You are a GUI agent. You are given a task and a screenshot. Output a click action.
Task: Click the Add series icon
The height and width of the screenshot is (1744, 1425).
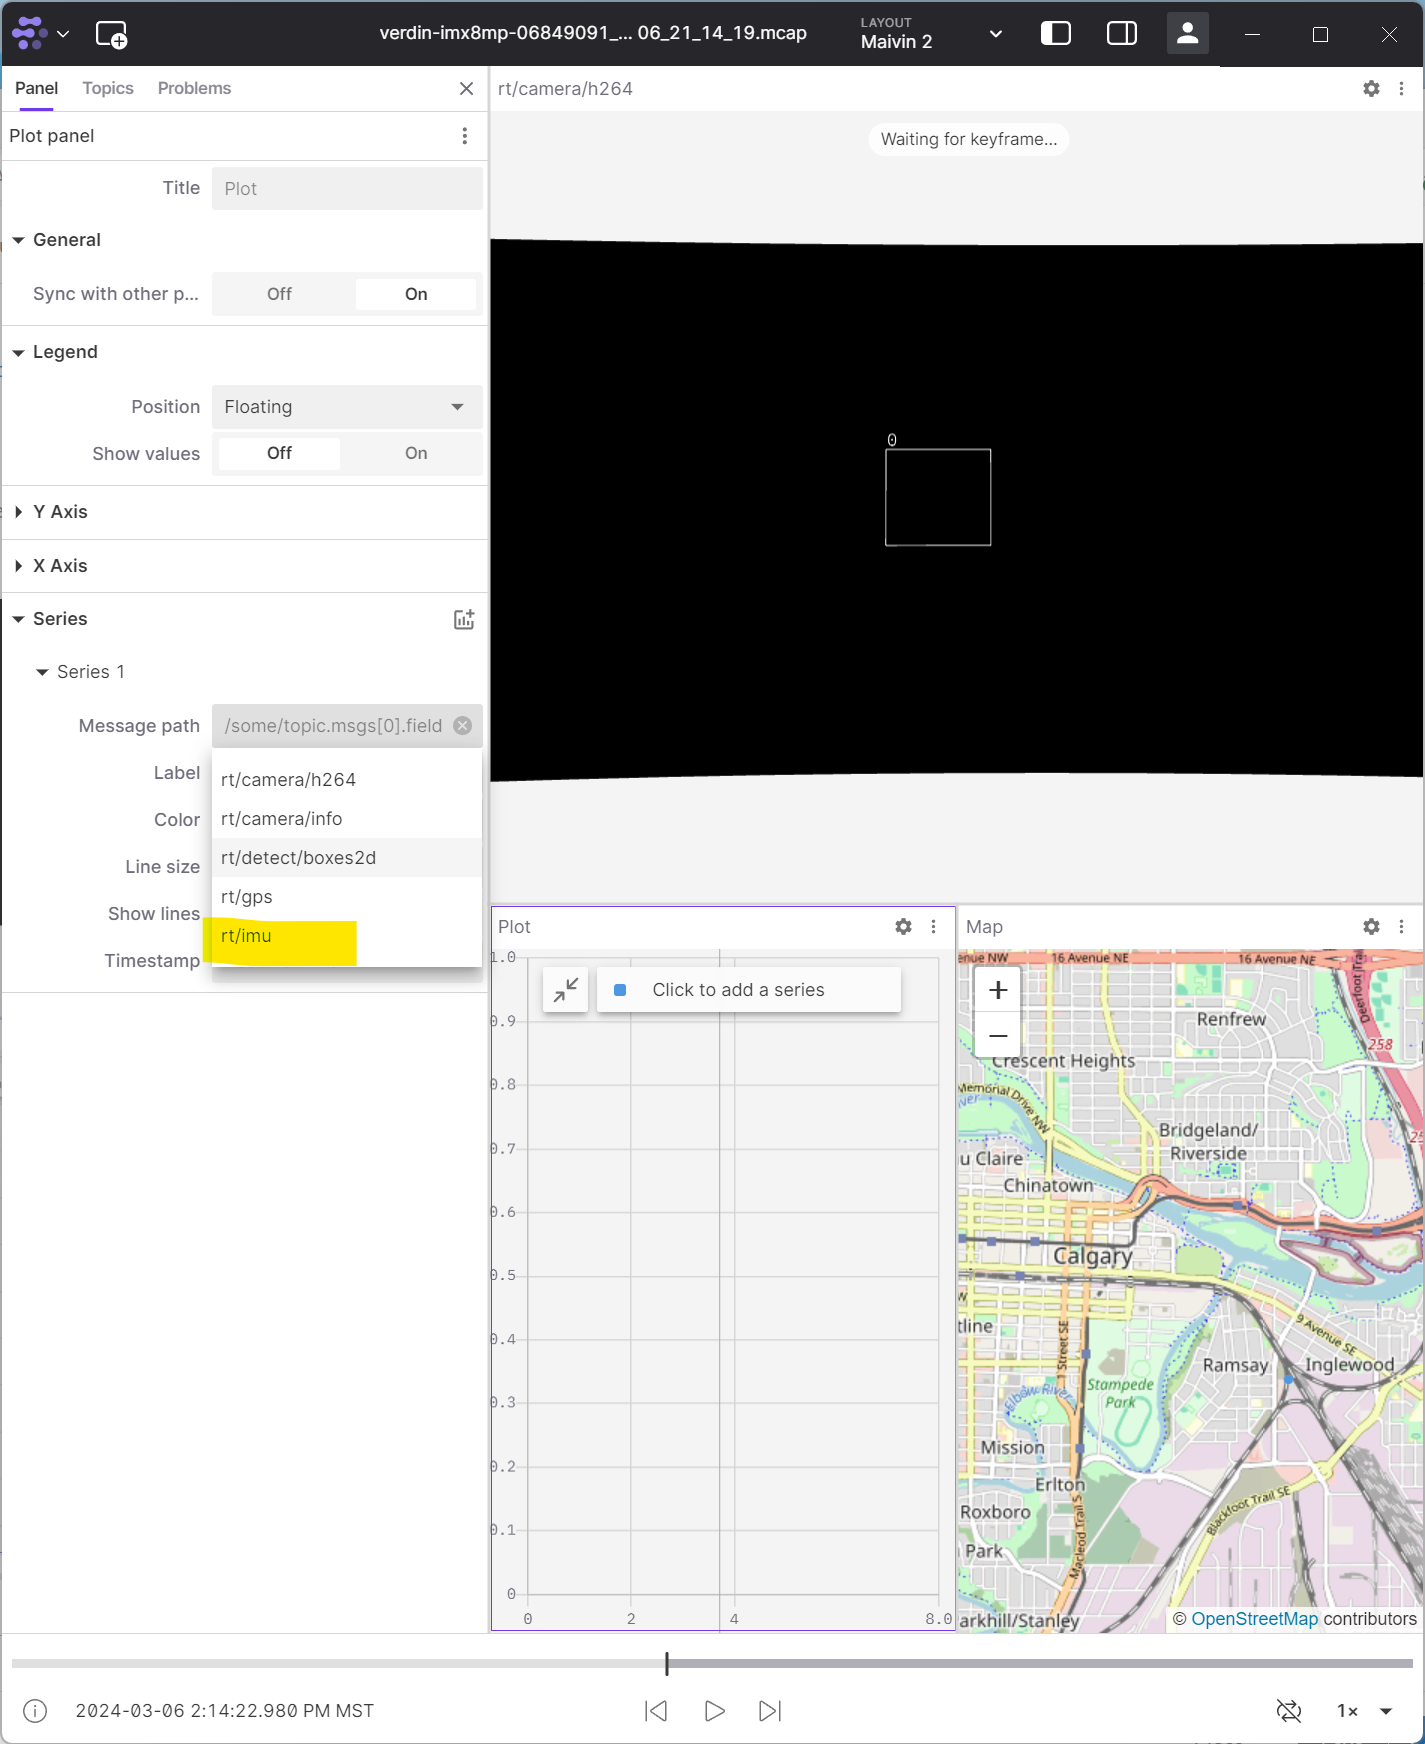coord(464,619)
